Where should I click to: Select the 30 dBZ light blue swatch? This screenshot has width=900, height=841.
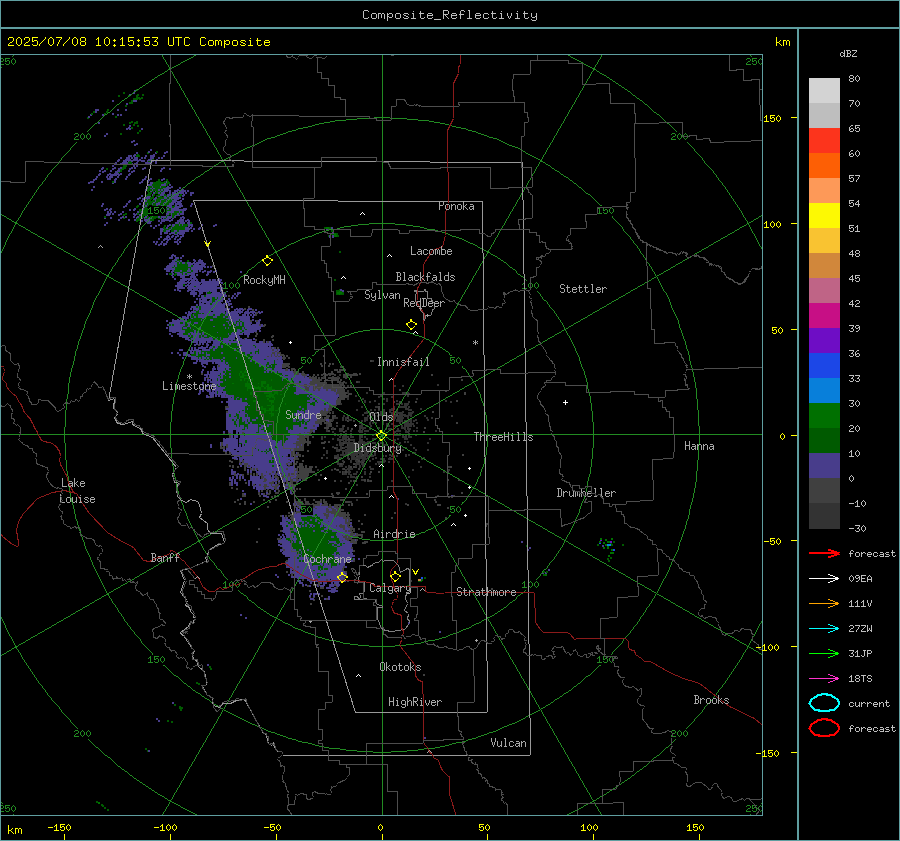coord(824,390)
